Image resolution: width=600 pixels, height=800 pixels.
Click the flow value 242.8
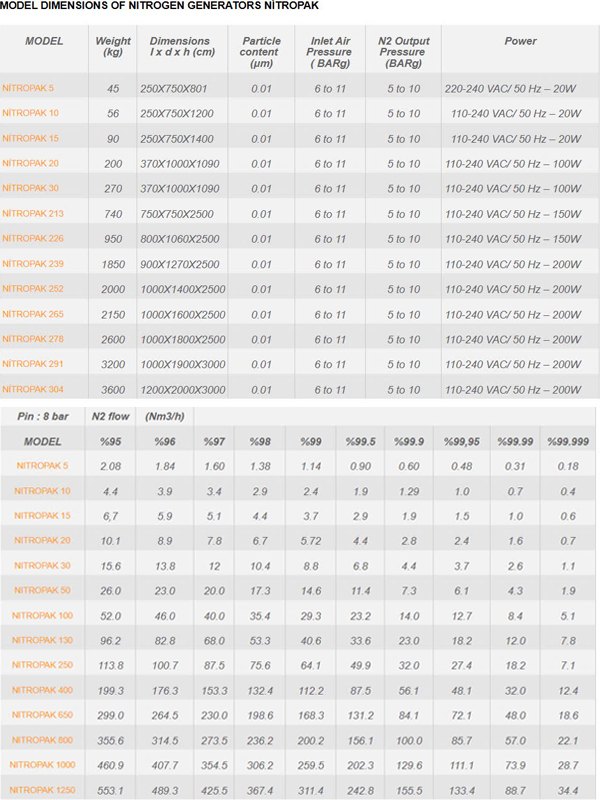pos(361,790)
